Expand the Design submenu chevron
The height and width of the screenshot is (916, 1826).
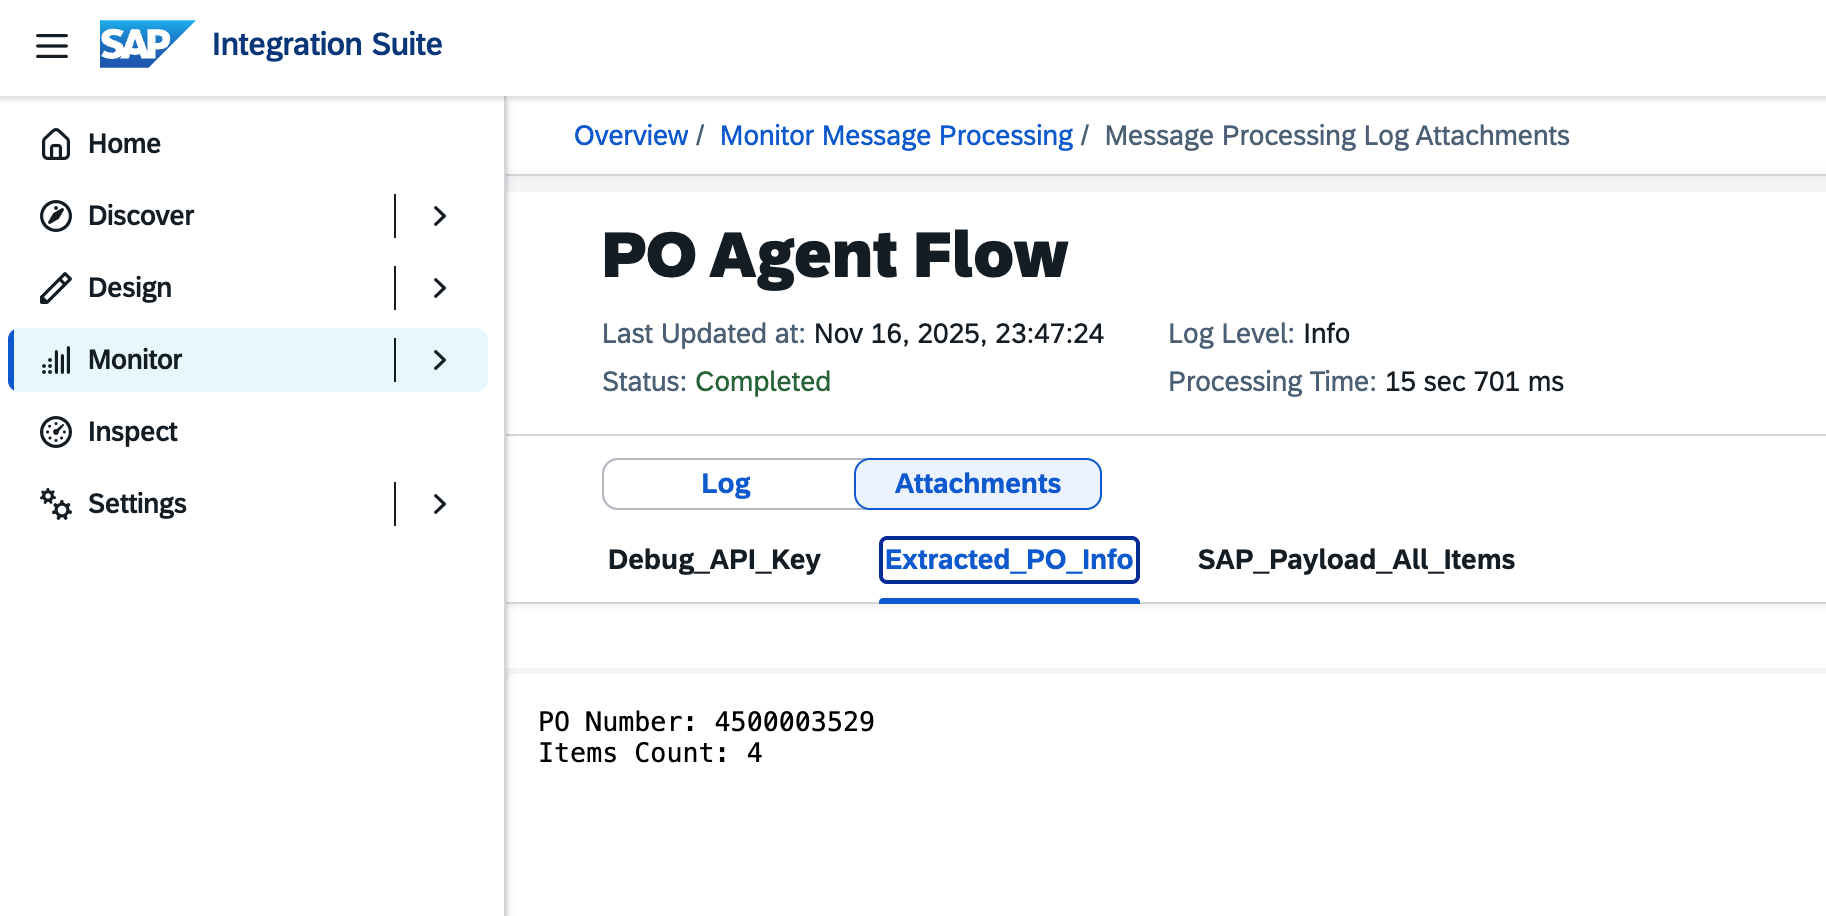[x=440, y=288]
